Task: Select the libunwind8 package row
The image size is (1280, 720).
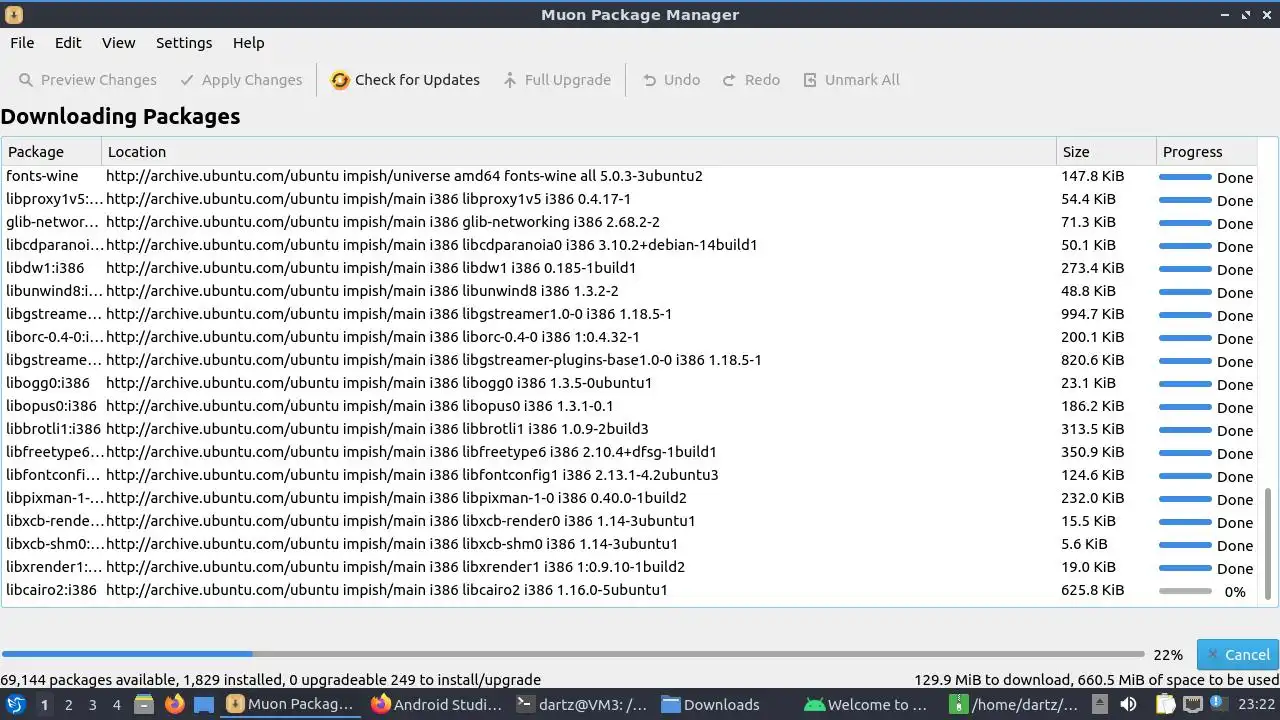Action: (x=630, y=291)
